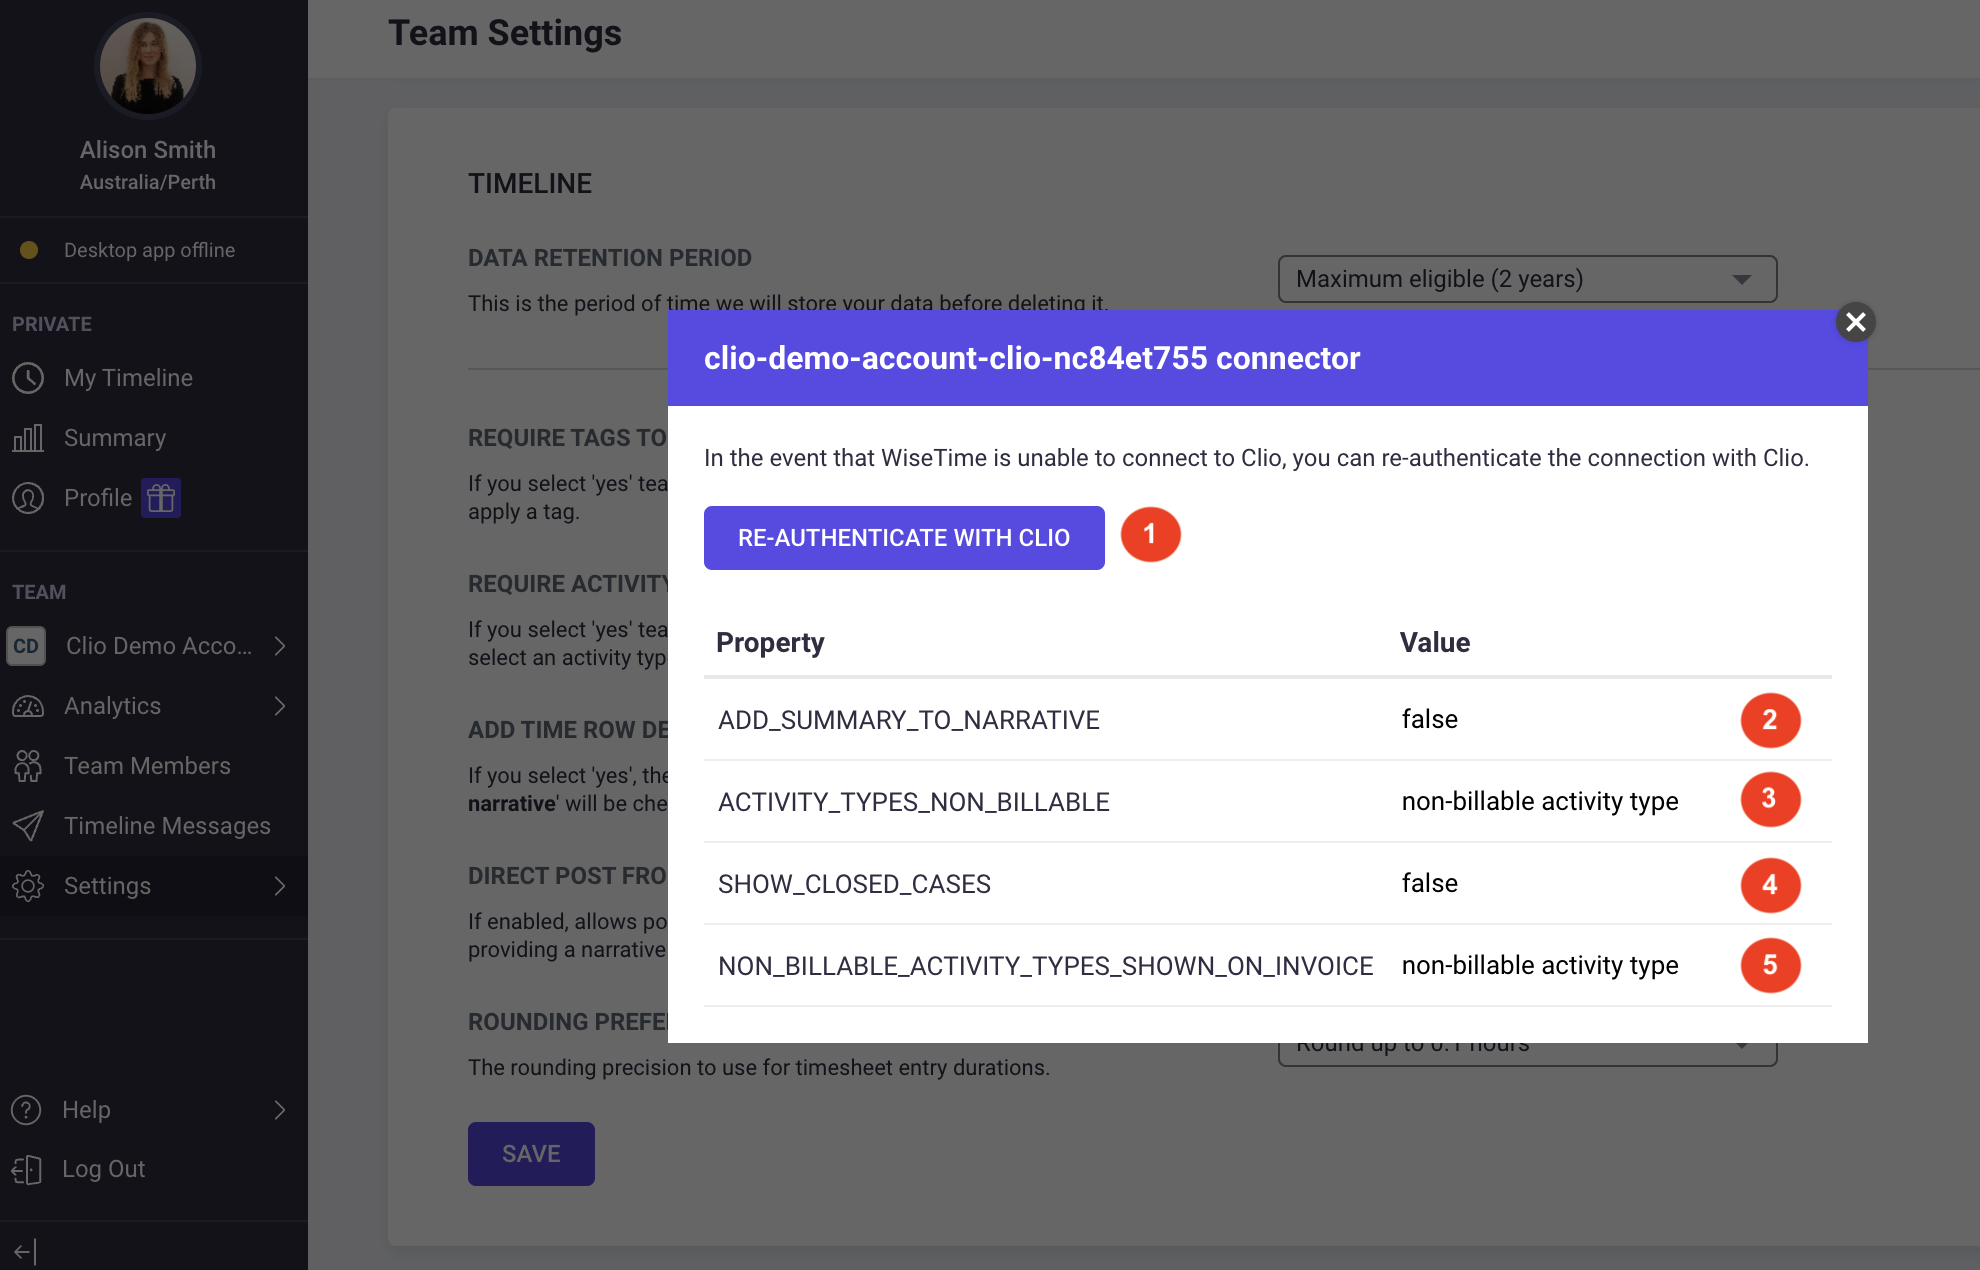Expand the Analytics section chevron
Screen dimensions: 1980x1270
click(x=280, y=706)
